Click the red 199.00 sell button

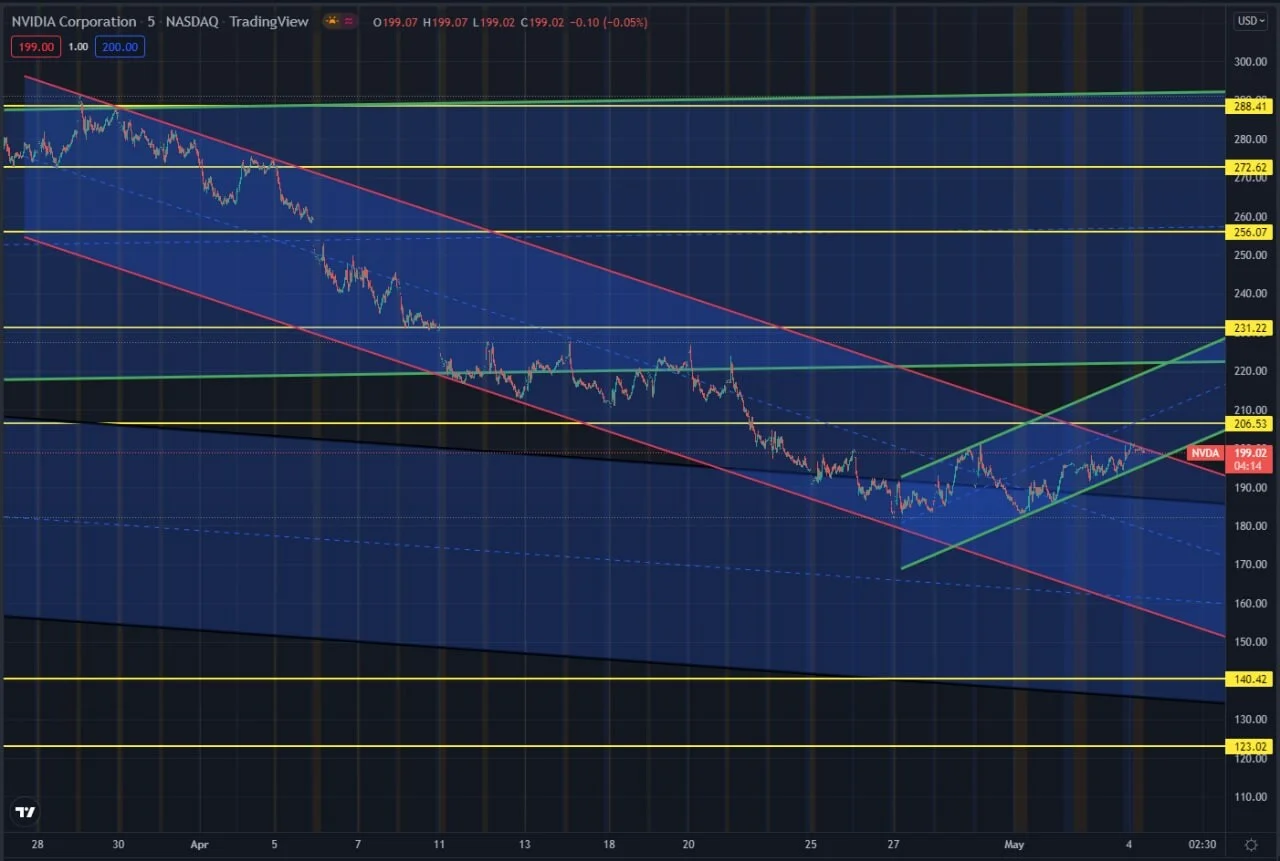click(x=34, y=46)
